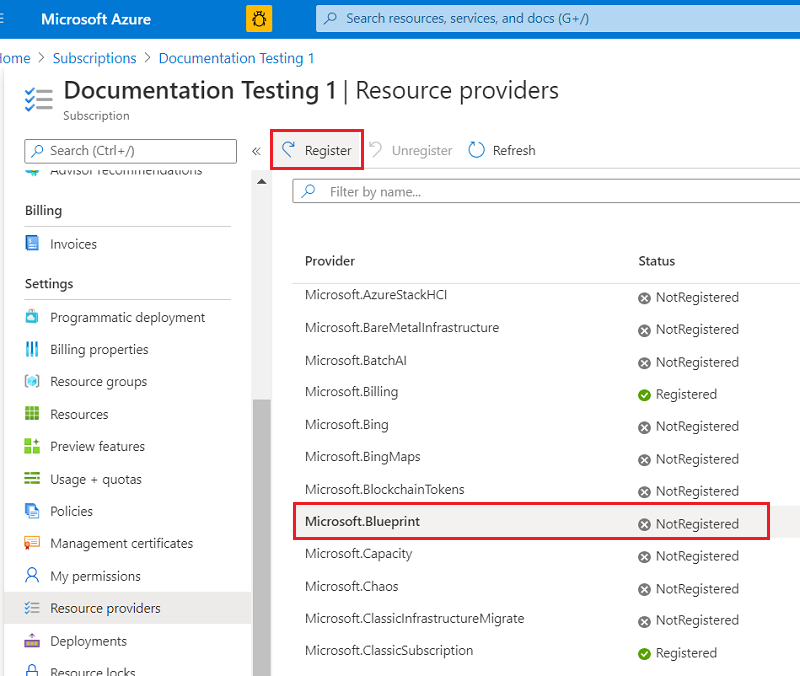Click the Register refresh-arrow icon
This screenshot has height=676, width=800.
pyautogui.click(x=289, y=149)
